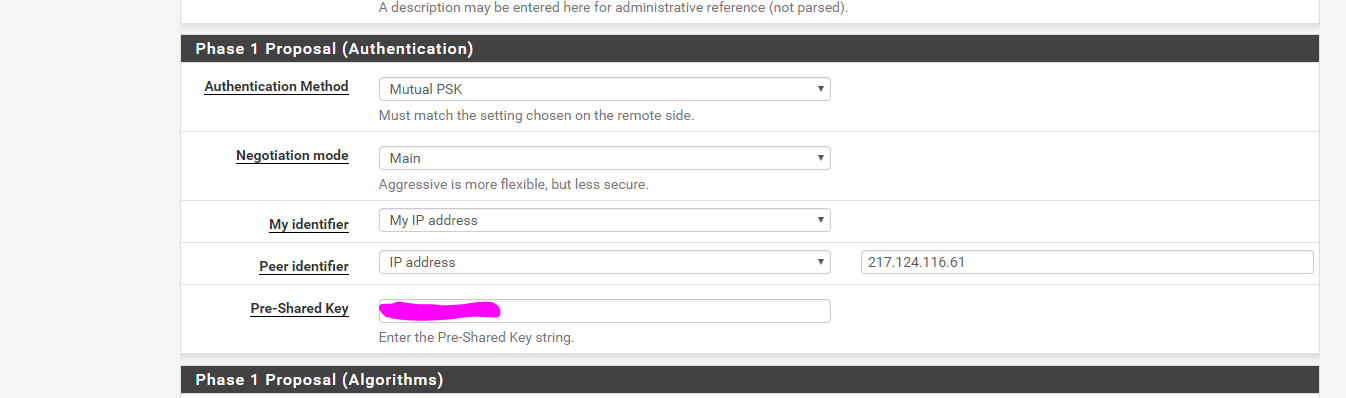Click the small arrow on the Negotiation mode select
The image size is (1346, 398).
821,158
